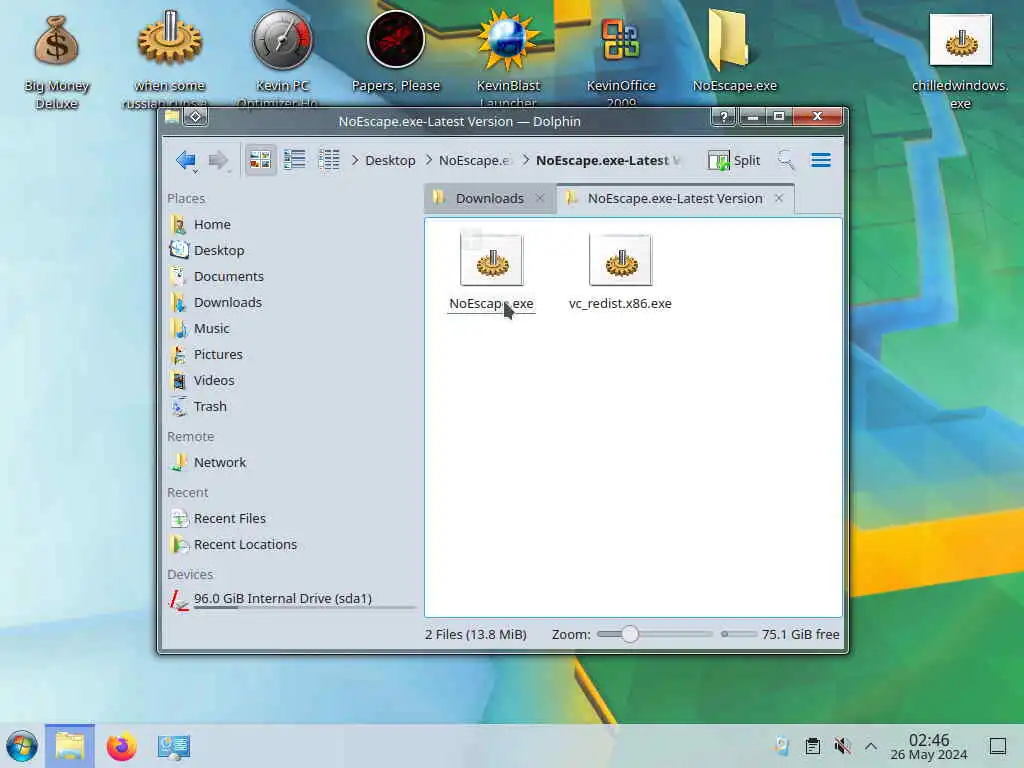Open Dolphin window menu icon in title bar

(x=172, y=117)
